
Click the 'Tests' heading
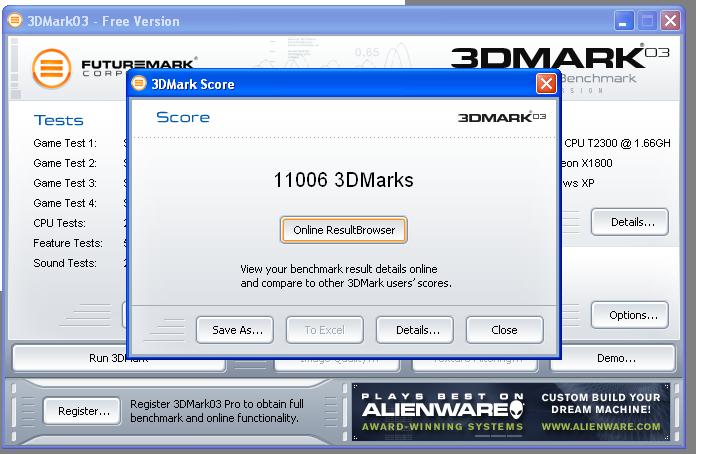click(58, 120)
